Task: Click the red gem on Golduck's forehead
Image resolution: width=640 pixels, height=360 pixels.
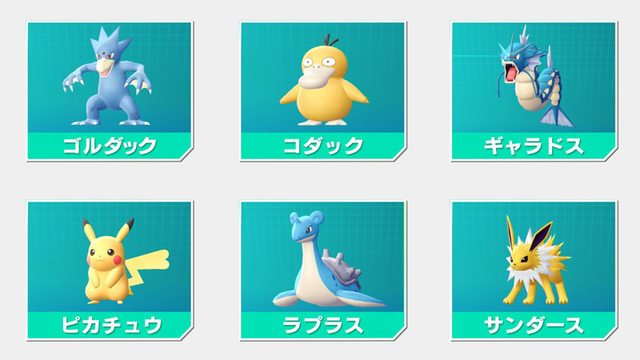Action: point(106,55)
